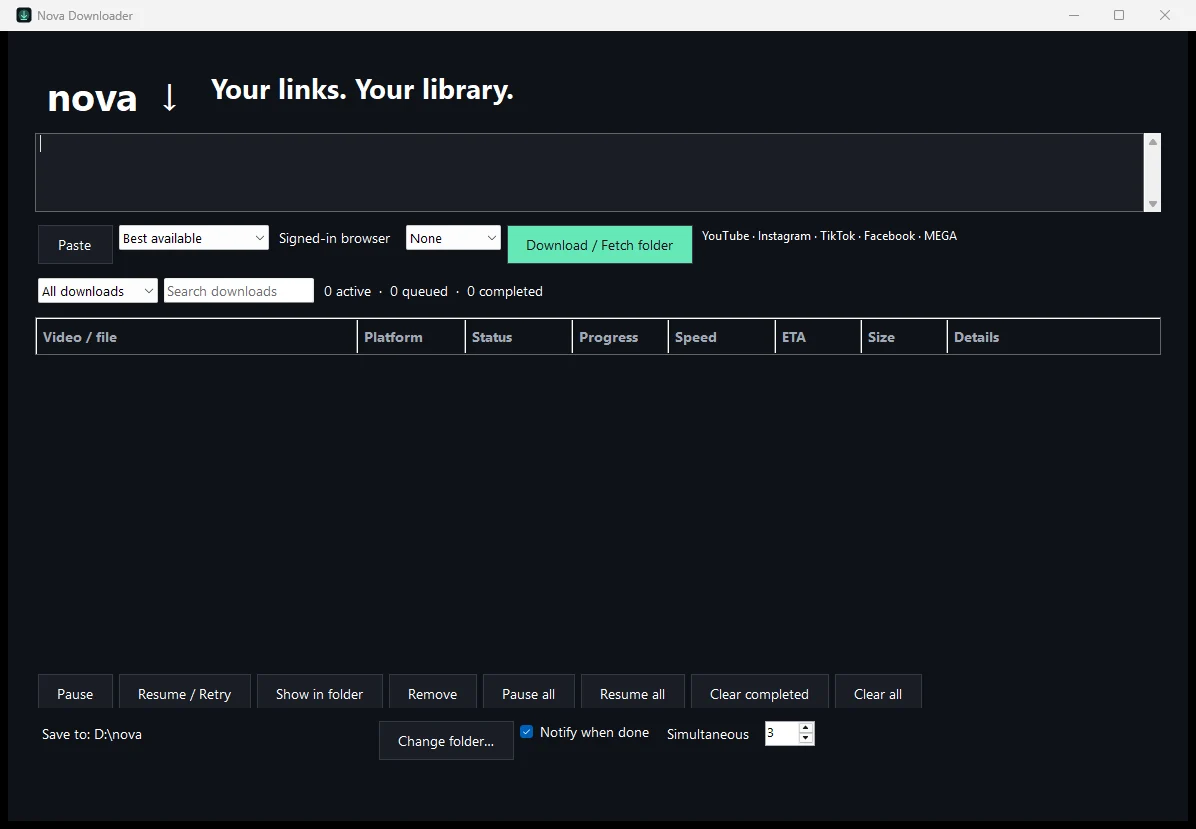Open the Best available quality dropdown
The image size is (1196, 829).
pos(194,238)
